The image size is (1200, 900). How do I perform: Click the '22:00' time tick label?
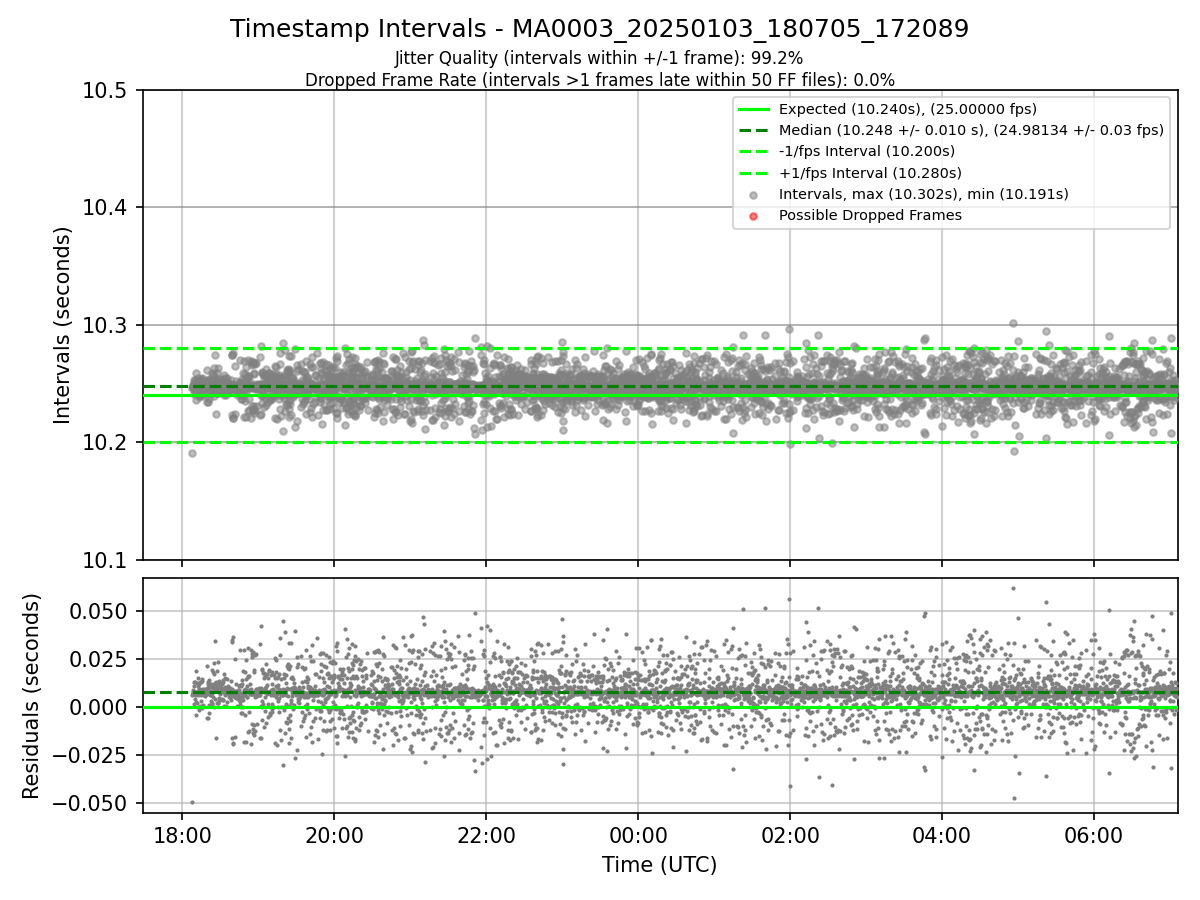pos(485,834)
